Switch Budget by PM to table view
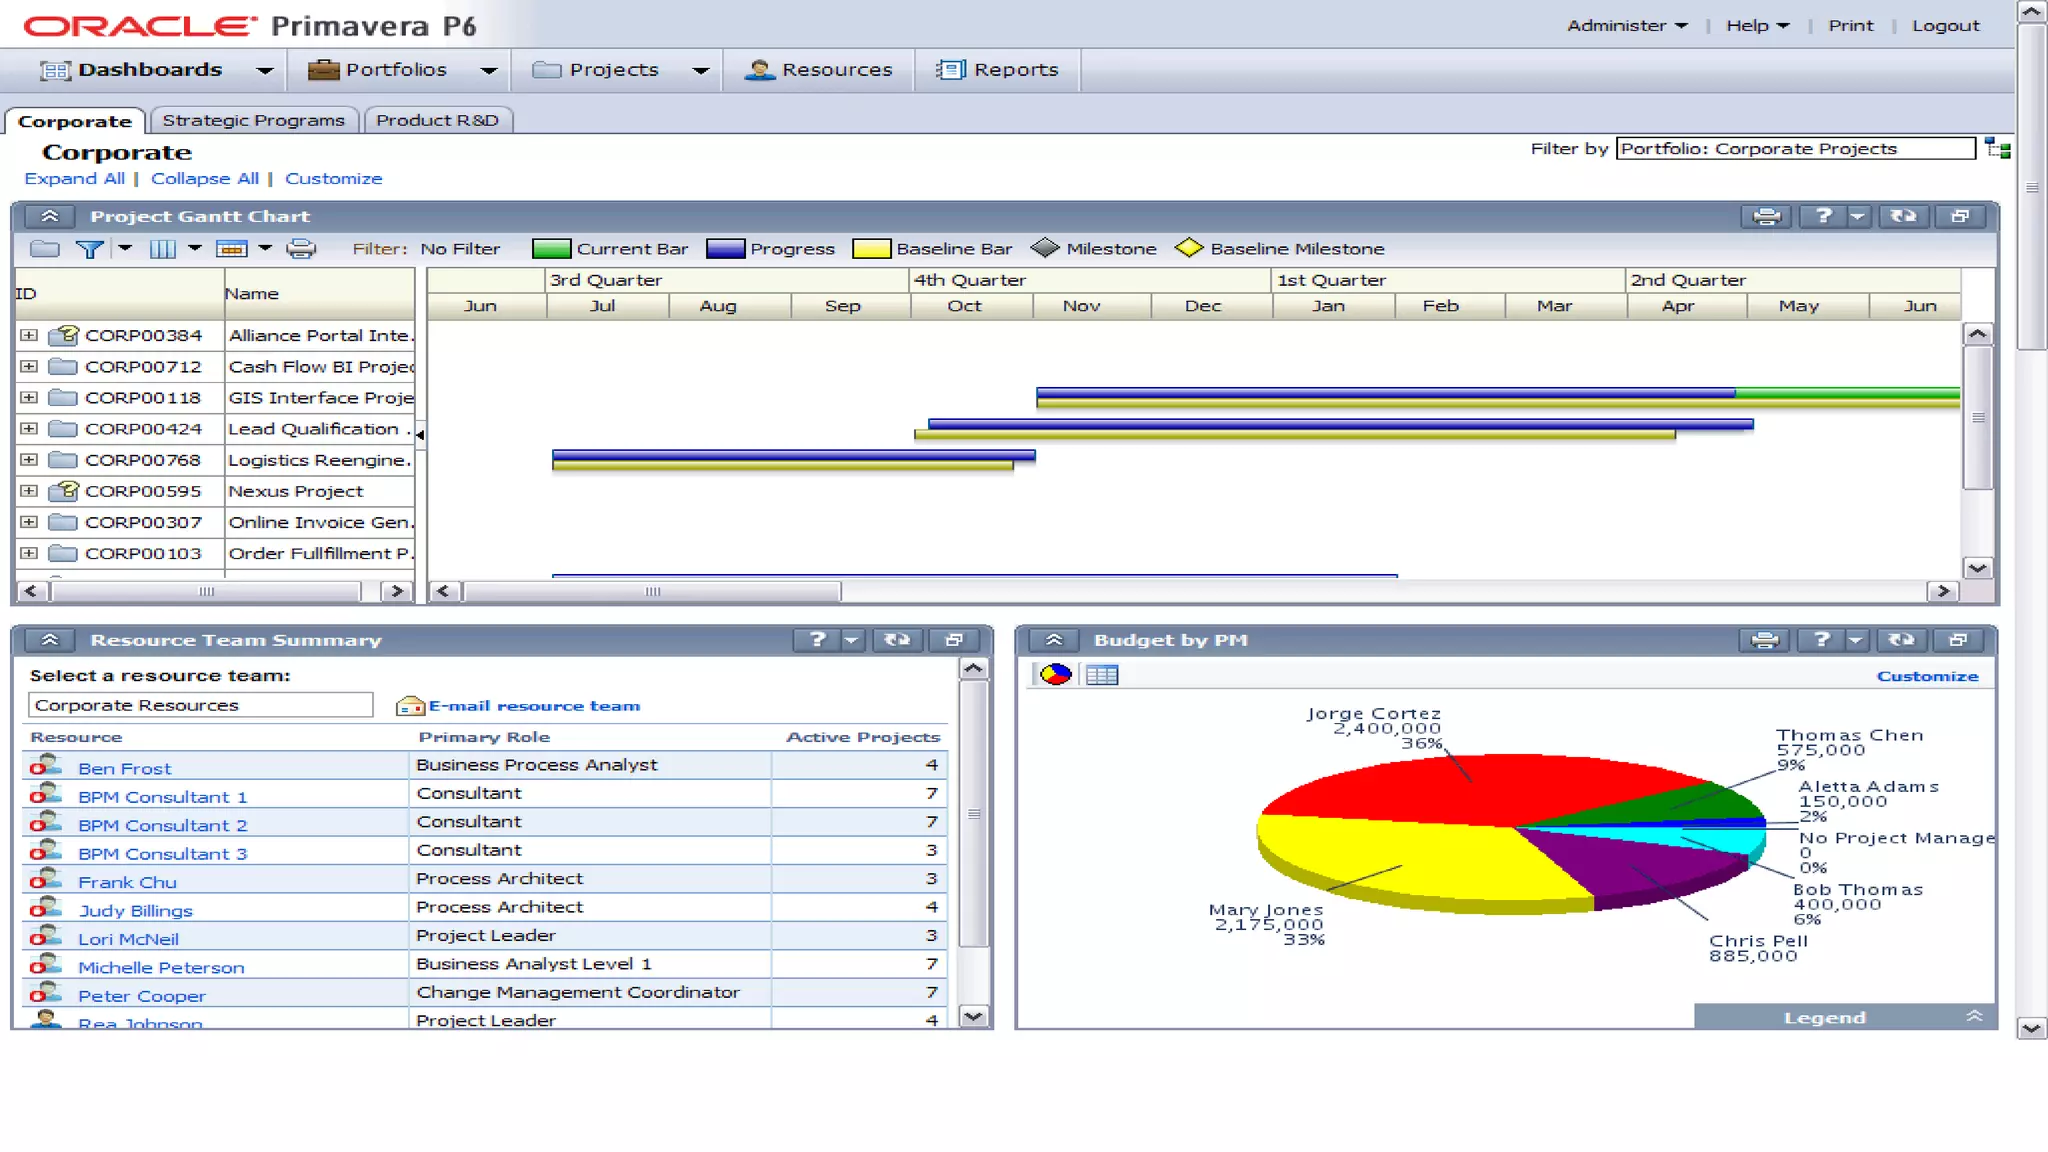This screenshot has width=2048, height=1152. [x=1102, y=675]
